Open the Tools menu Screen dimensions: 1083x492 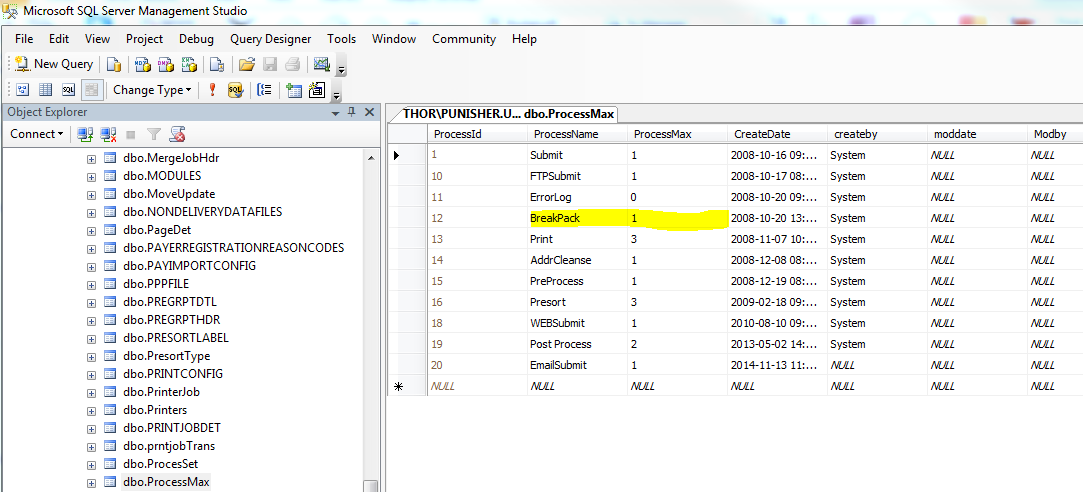click(342, 39)
